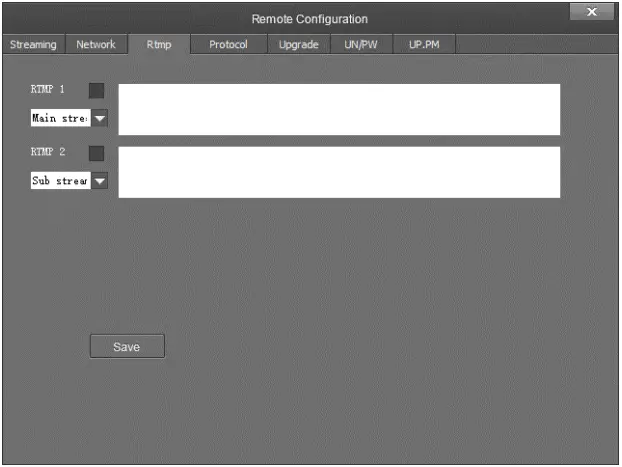Image resolution: width=622 pixels, height=467 pixels.
Task: Click the Remote Configuration title text
Action: click(x=310, y=19)
